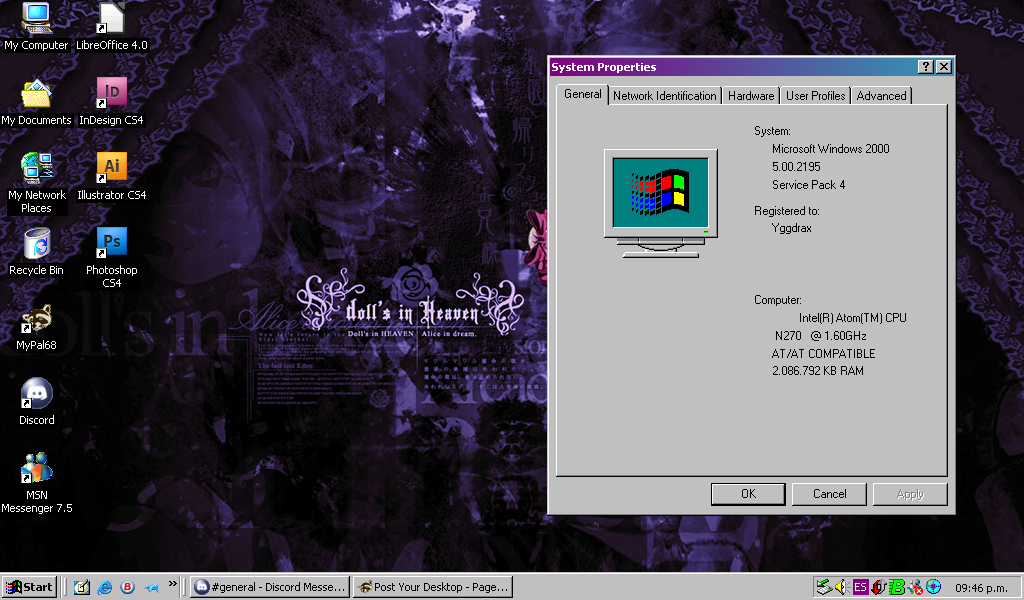Select the InDesign CS4 desktop icon
Viewport: 1024px width, 600px height.
(x=111, y=94)
